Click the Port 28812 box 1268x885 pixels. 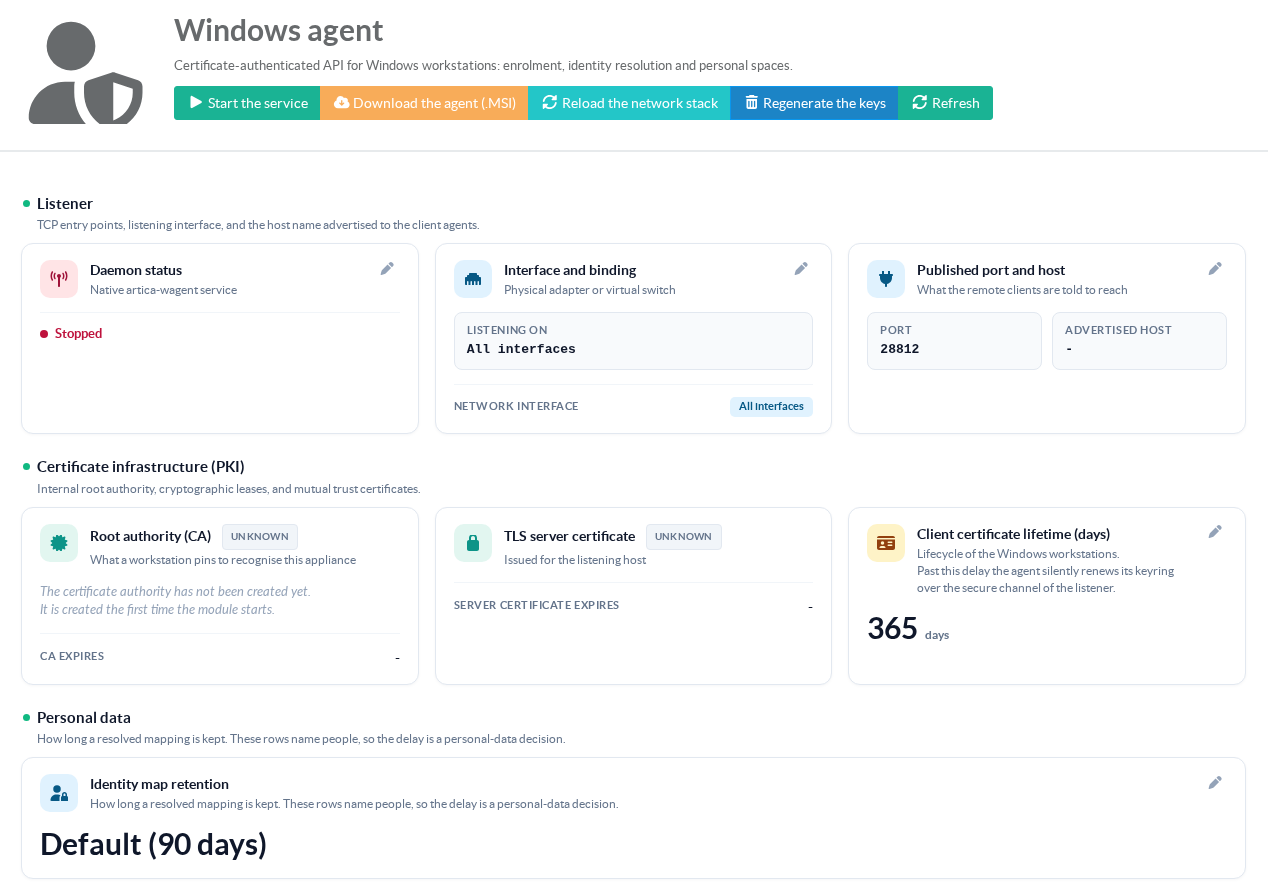point(954,341)
